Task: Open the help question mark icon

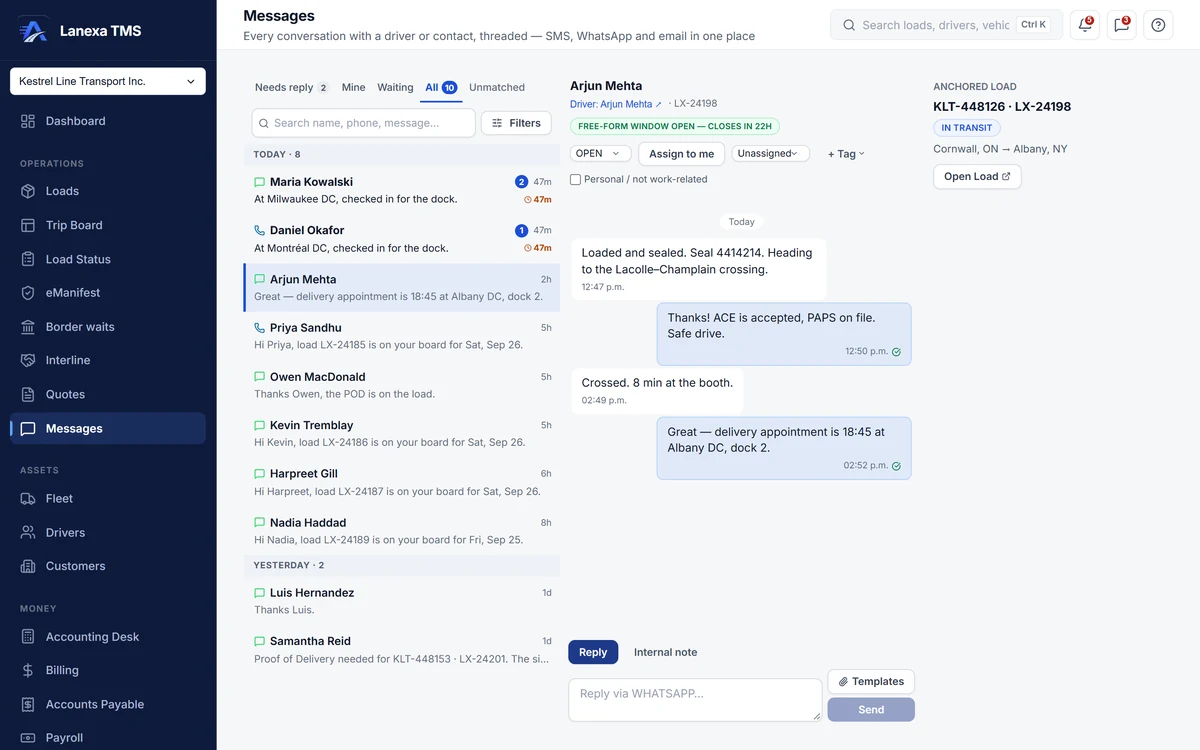Action: tap(1158, 25)
